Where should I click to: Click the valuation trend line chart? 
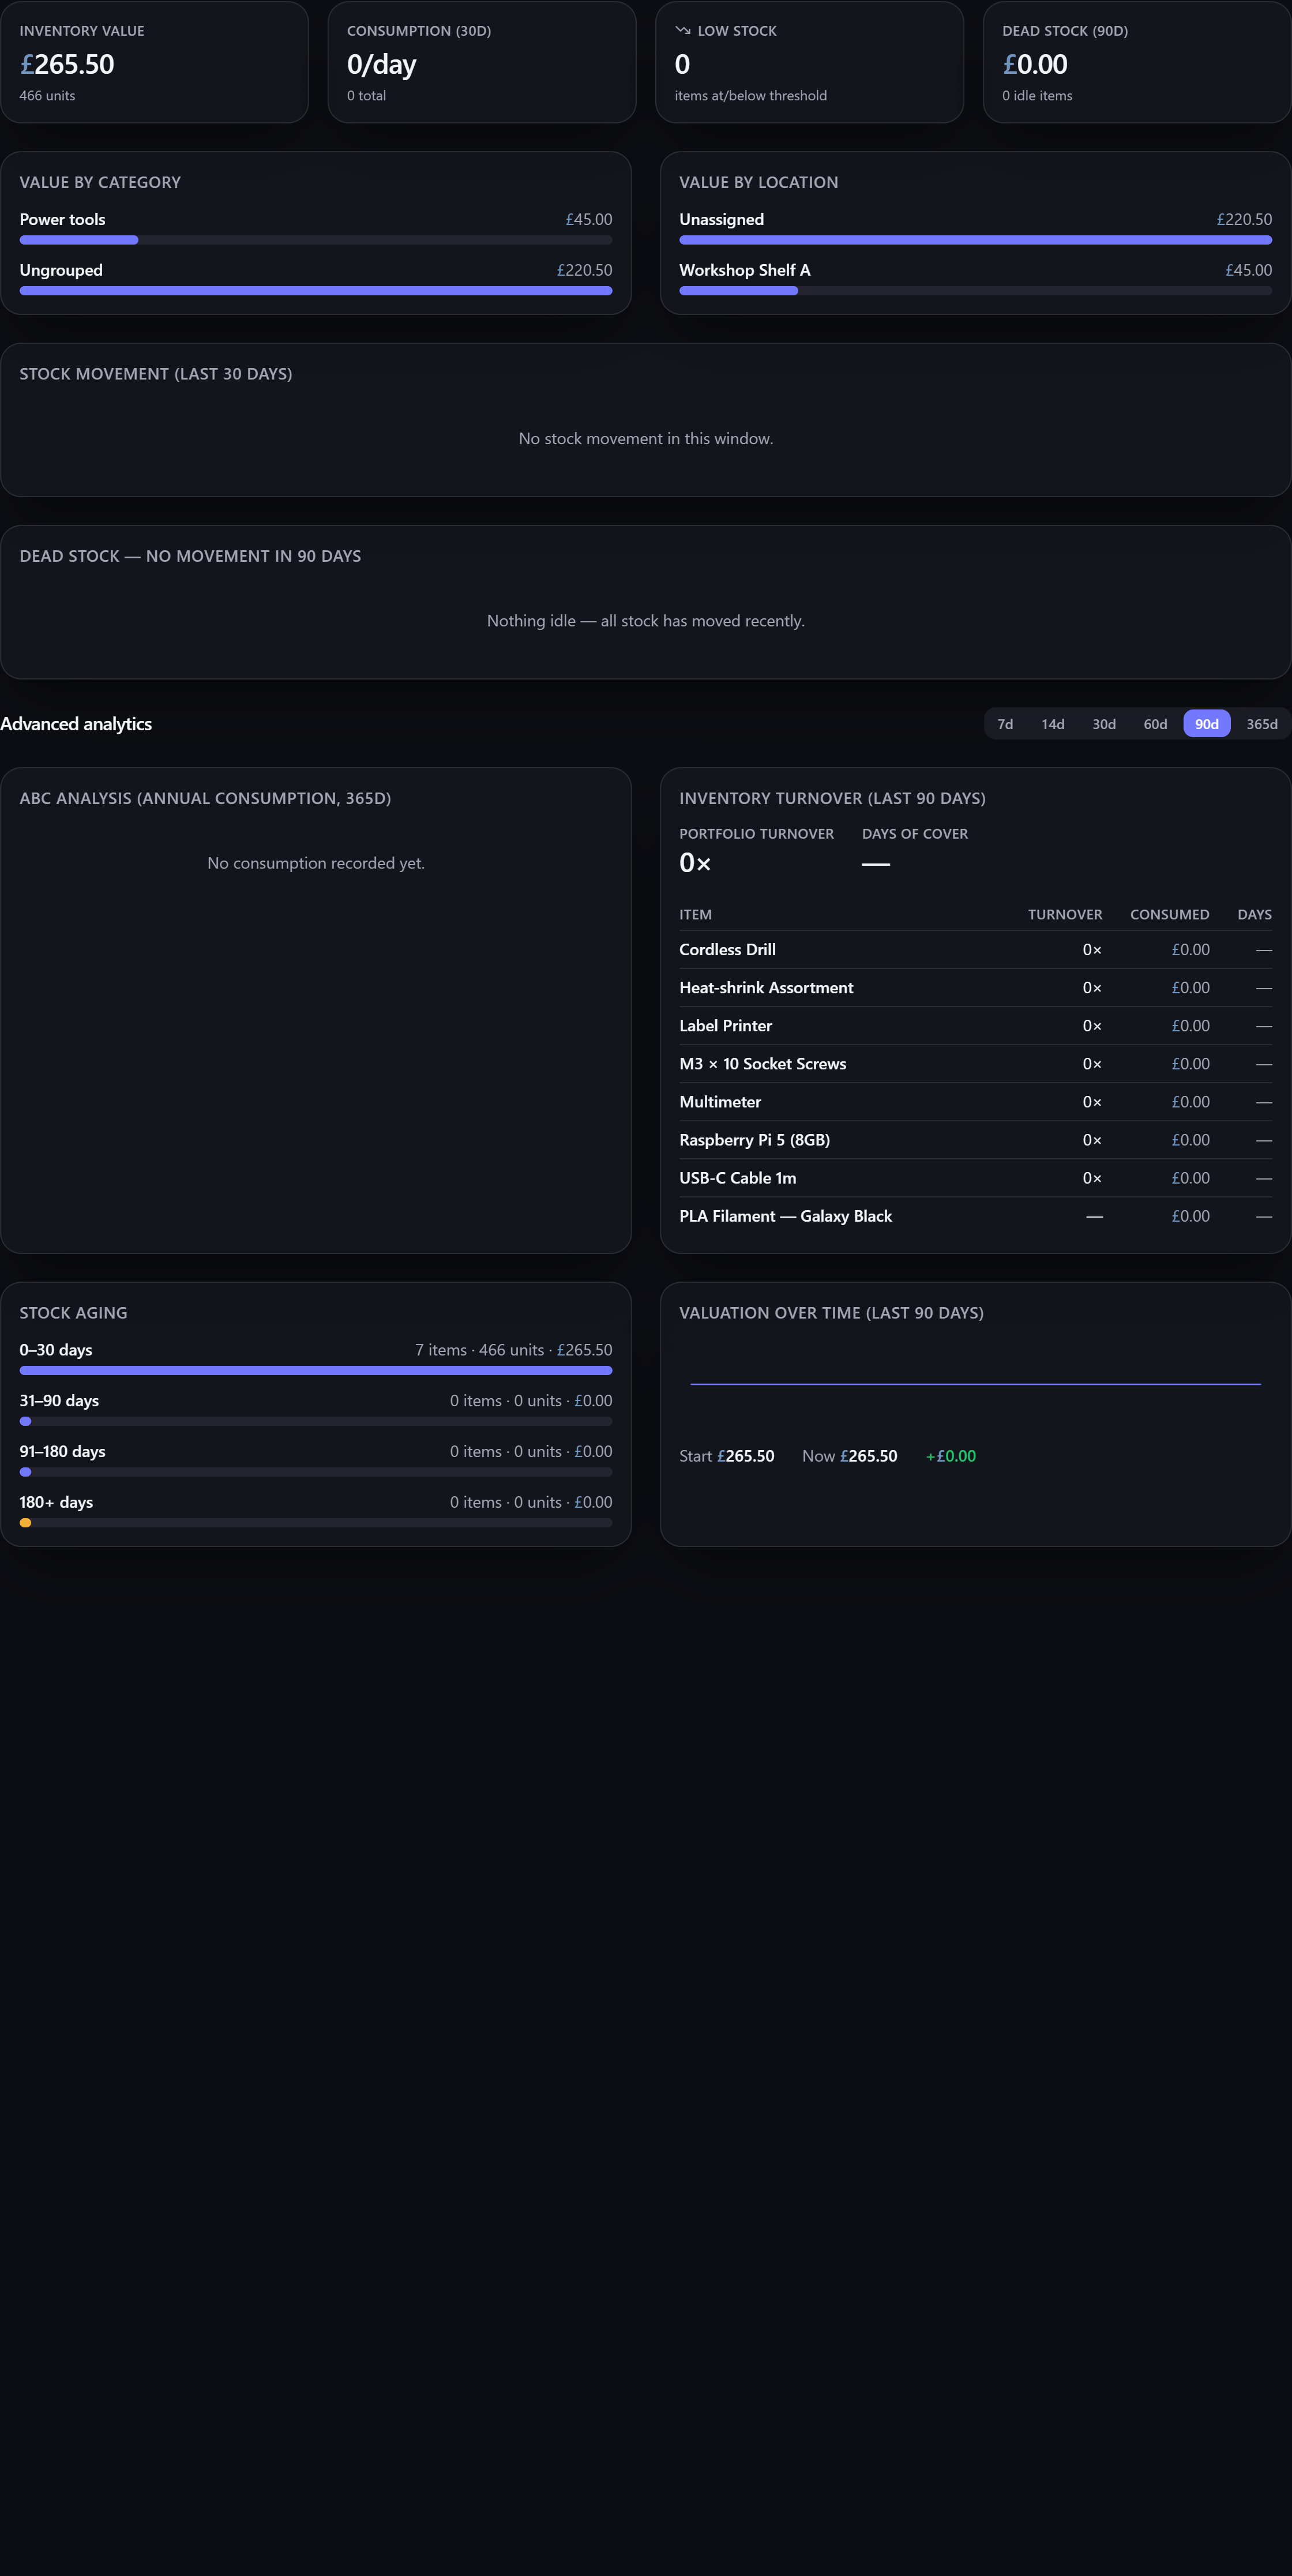(975, 1384)
